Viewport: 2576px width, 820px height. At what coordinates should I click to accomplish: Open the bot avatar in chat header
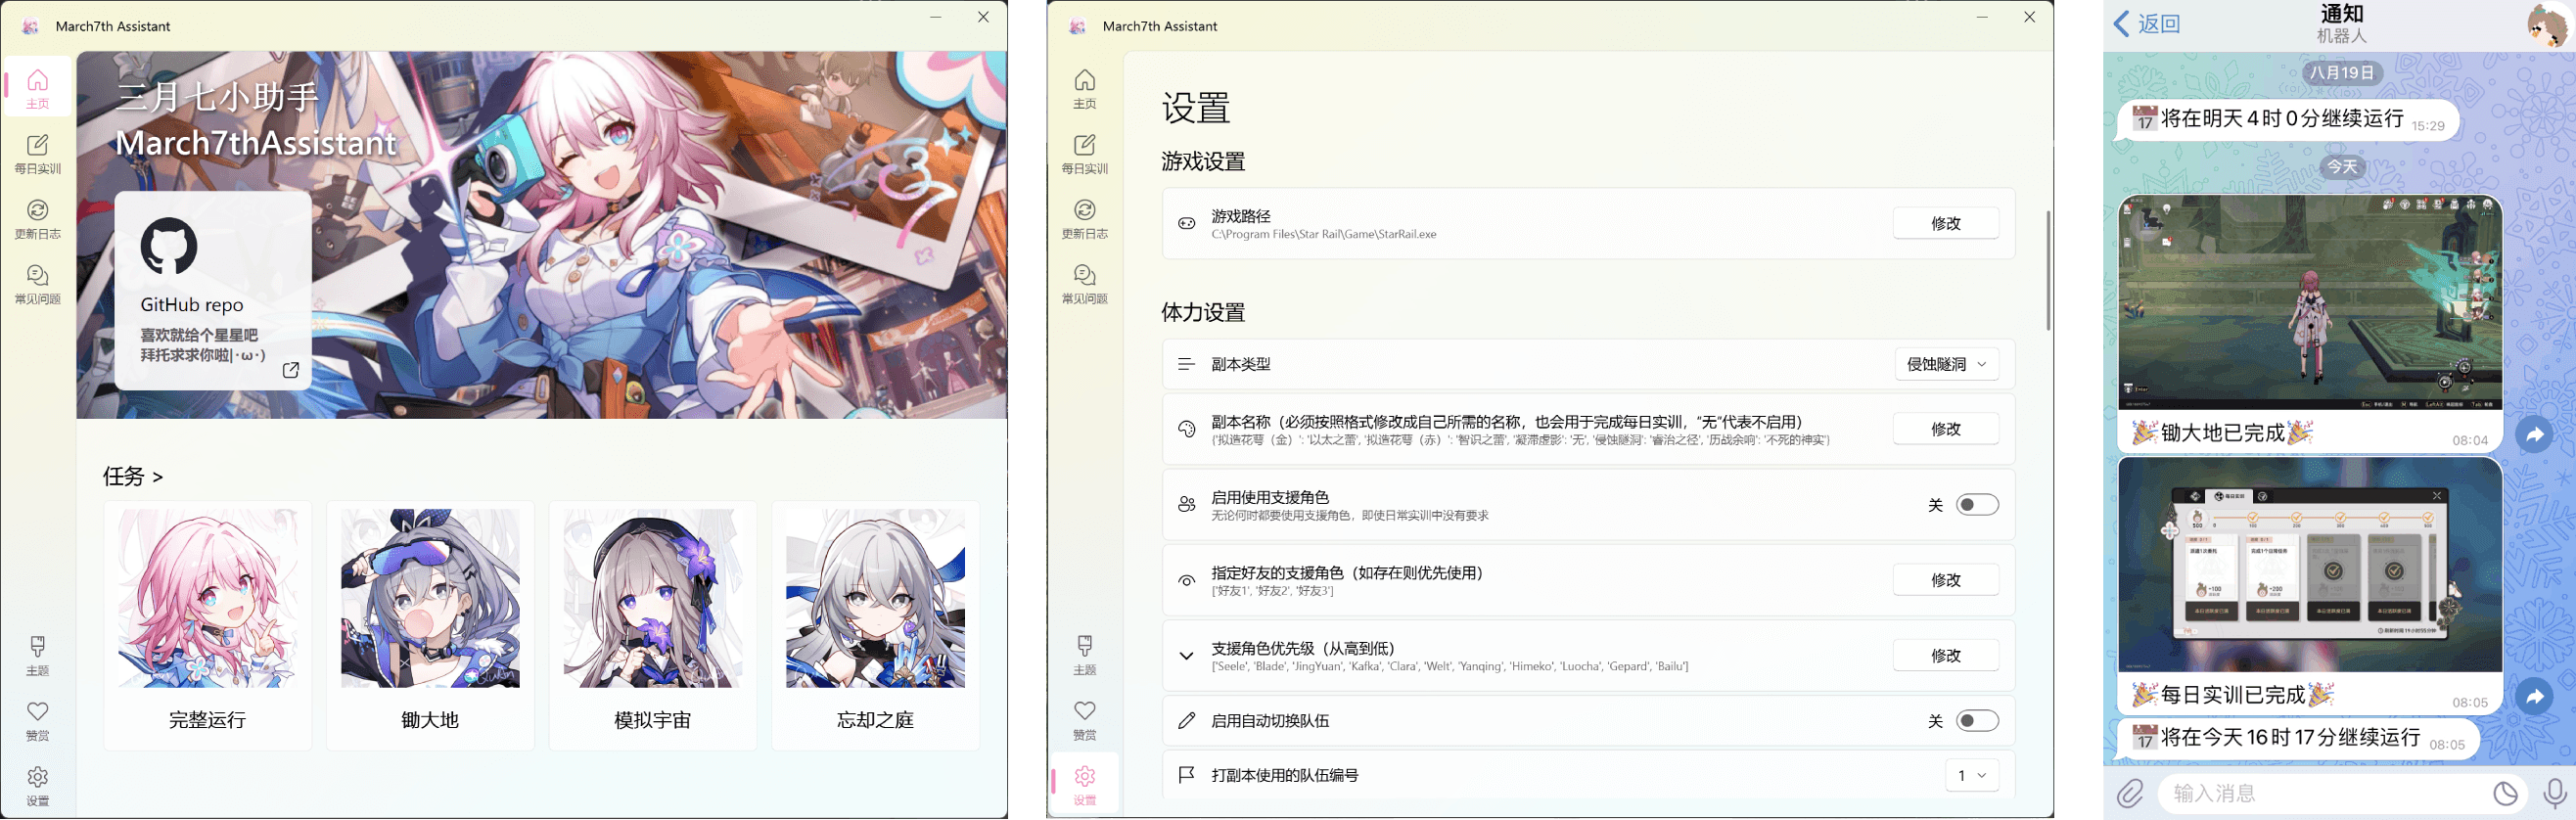[x=2546, y=25]
